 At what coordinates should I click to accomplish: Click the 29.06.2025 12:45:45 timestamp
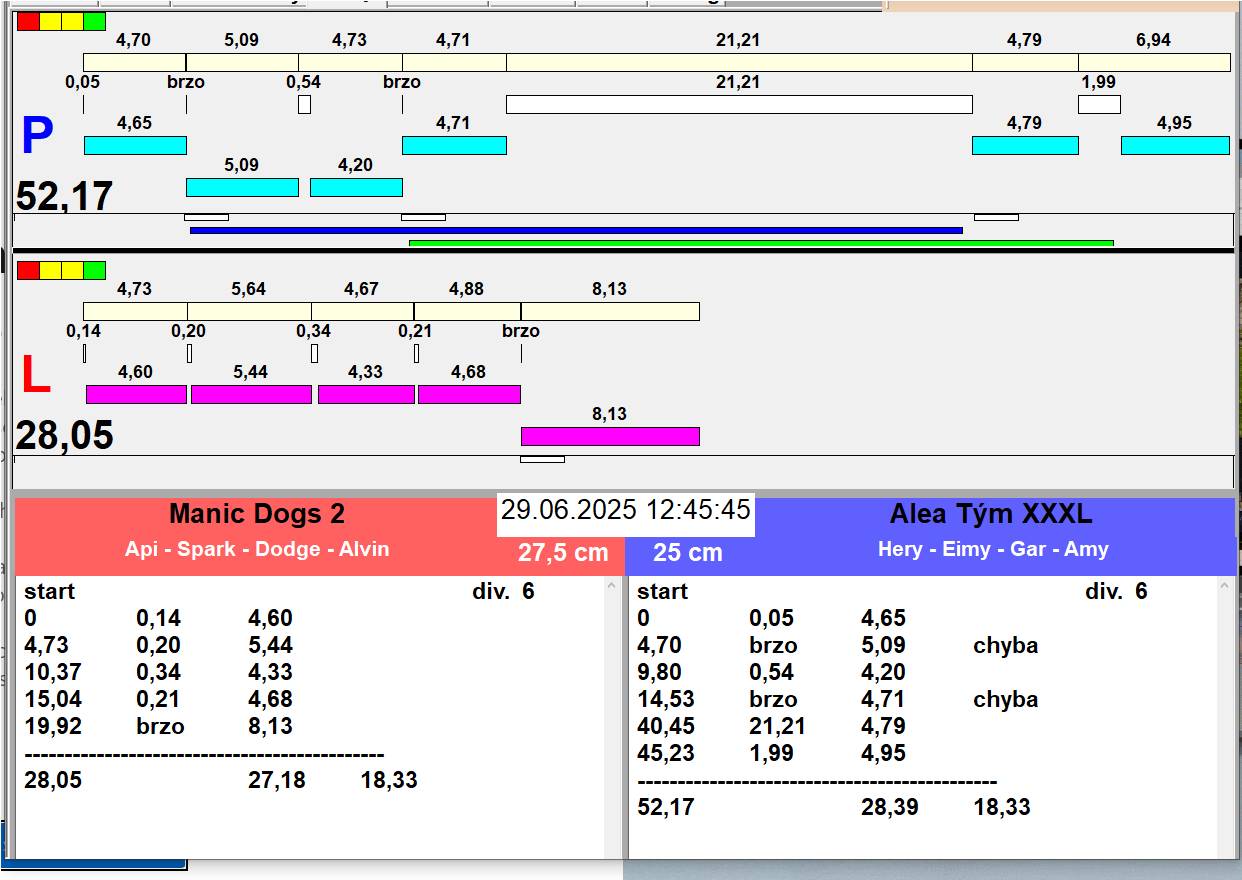(x=626, y=510)
